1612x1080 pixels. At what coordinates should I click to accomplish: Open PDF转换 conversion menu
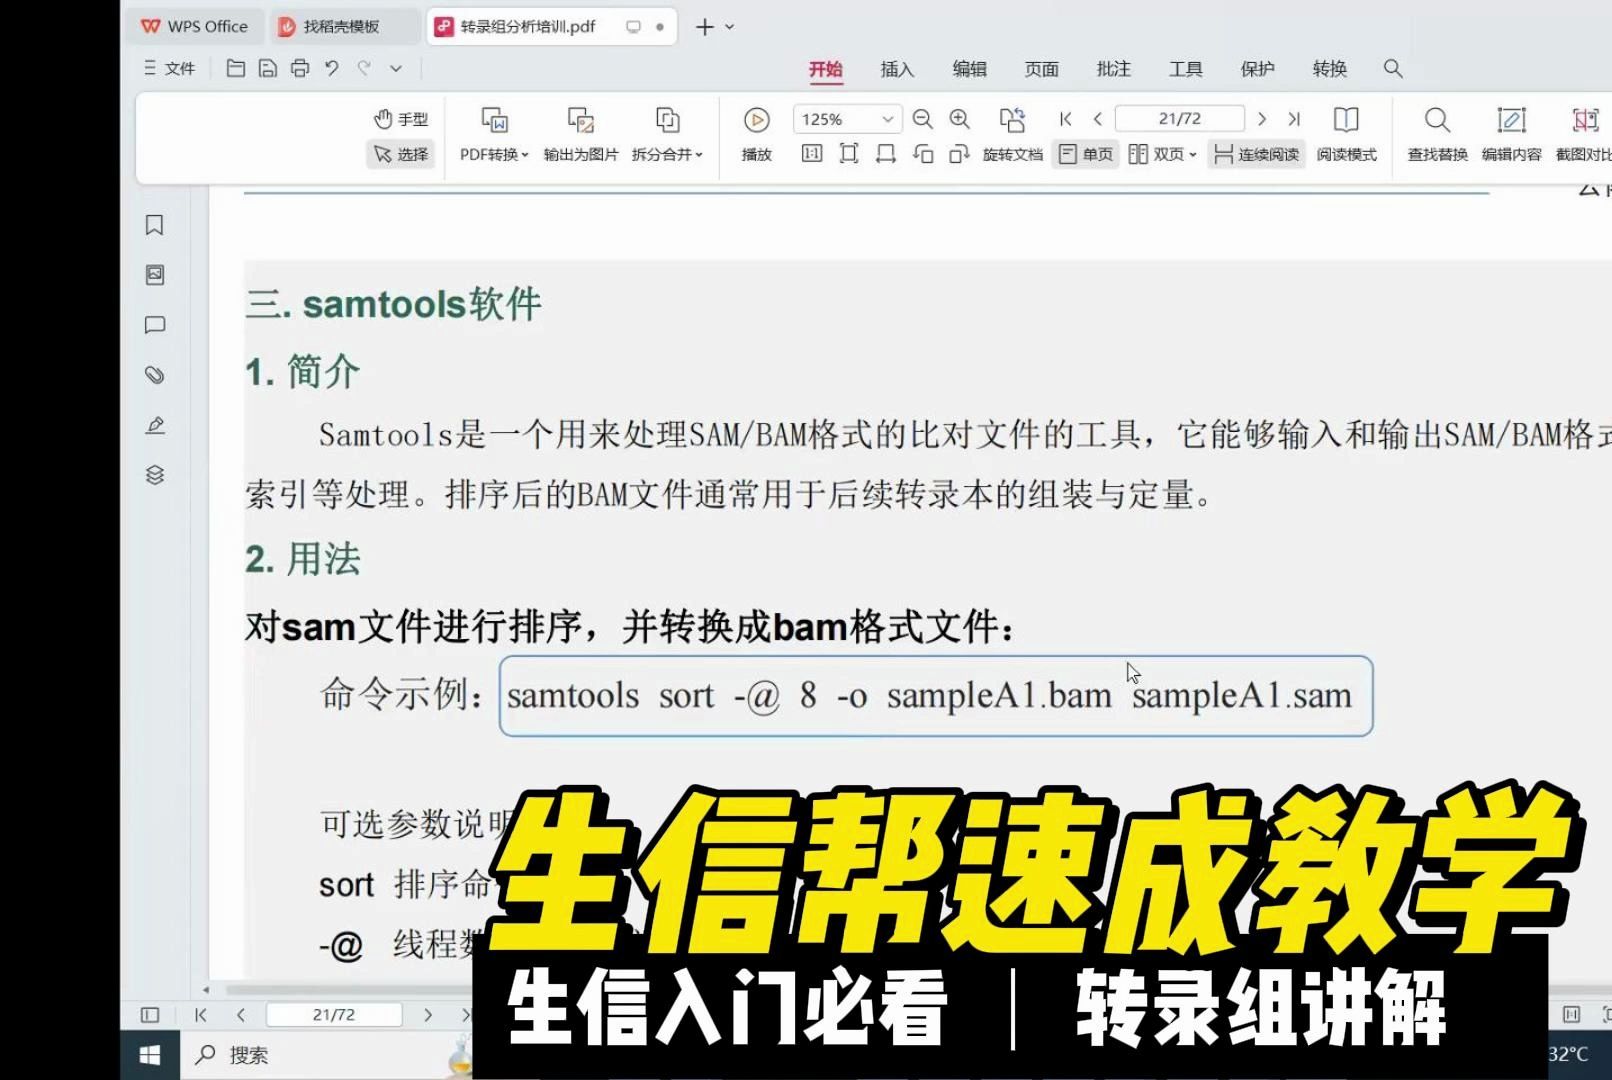pos(494,135)
